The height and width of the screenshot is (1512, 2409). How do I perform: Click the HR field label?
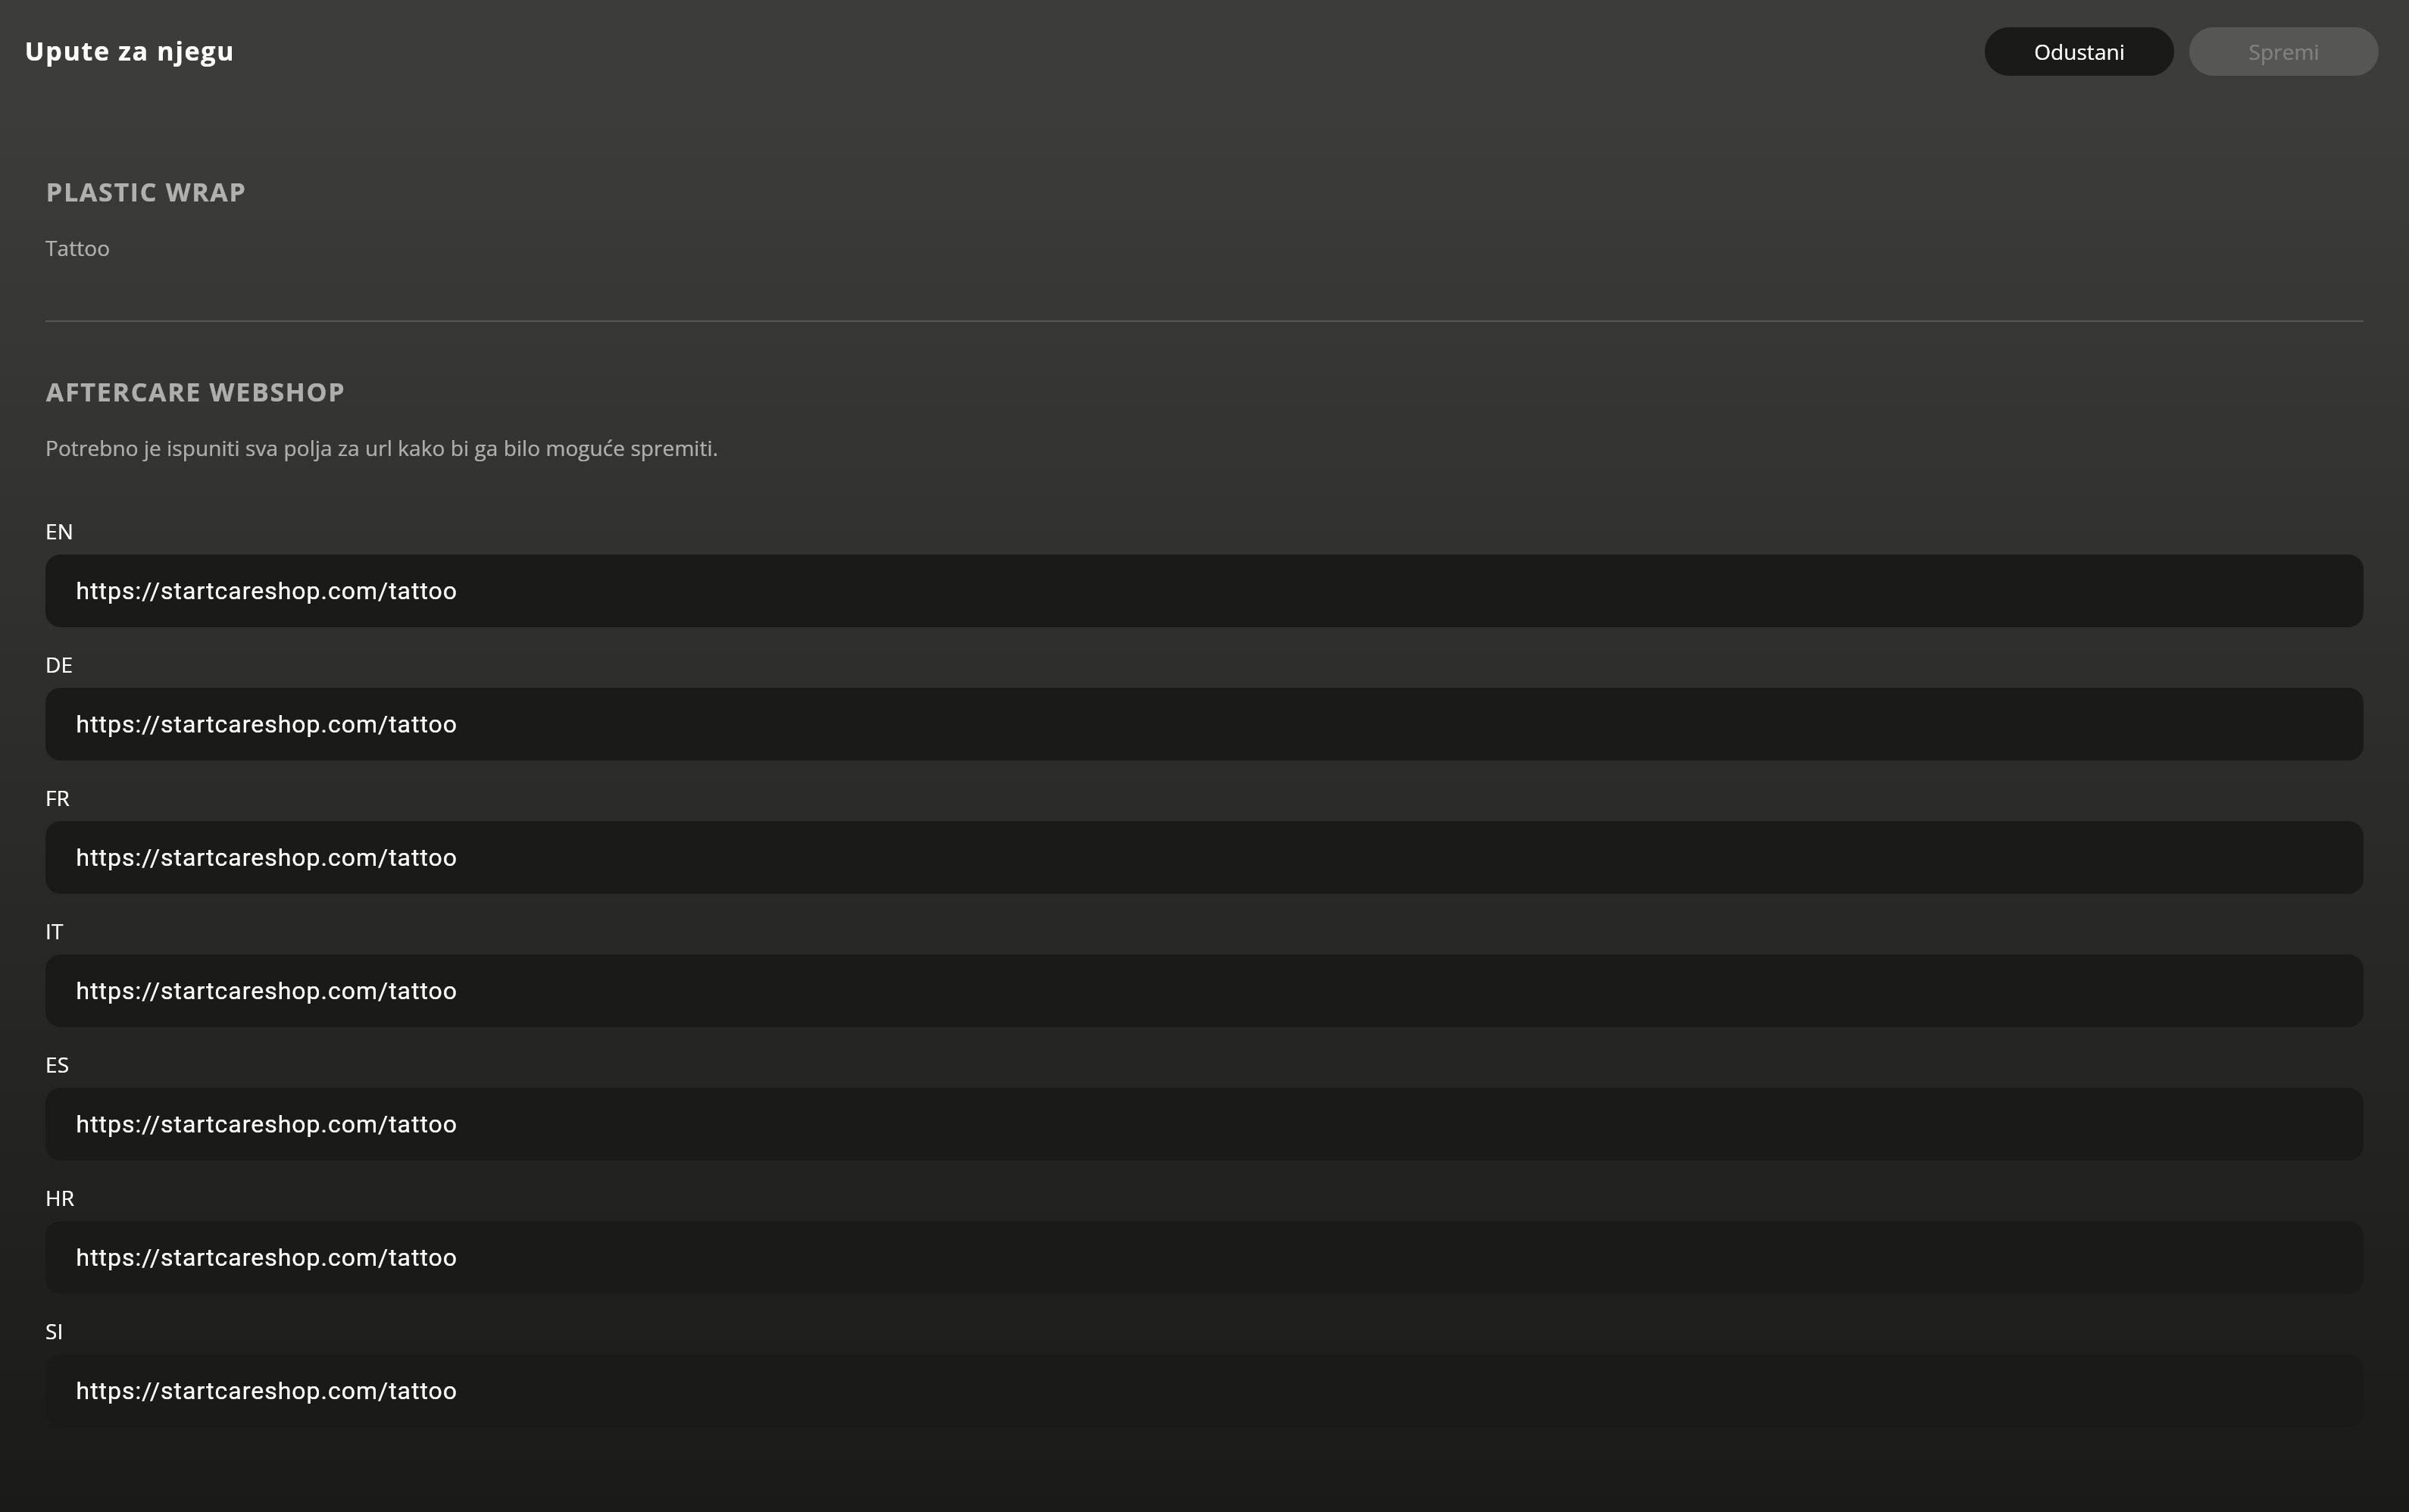(x=60, y=1198)
